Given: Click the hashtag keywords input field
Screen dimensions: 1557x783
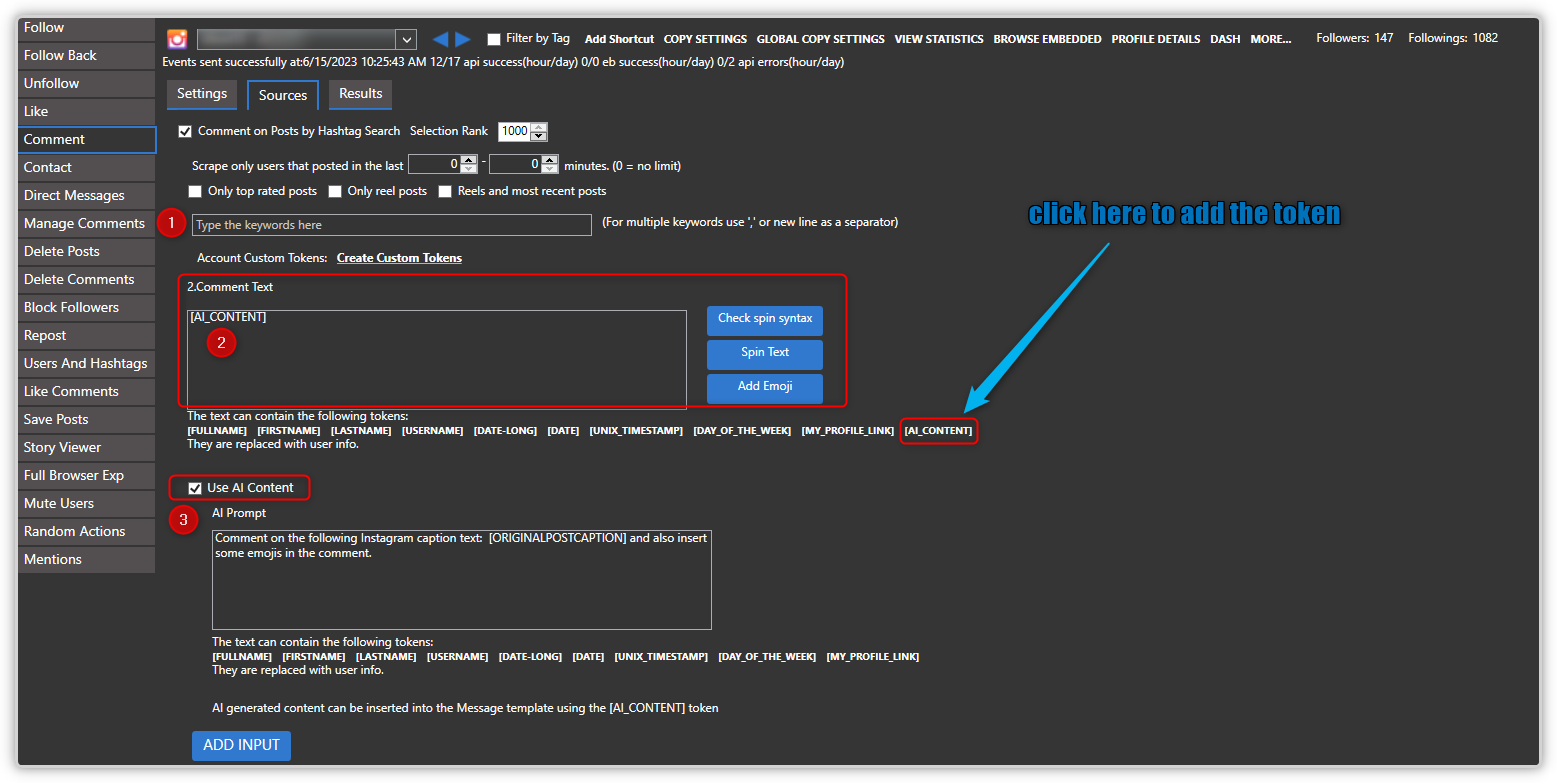Looking at the screenshot, I should point(391,225).
